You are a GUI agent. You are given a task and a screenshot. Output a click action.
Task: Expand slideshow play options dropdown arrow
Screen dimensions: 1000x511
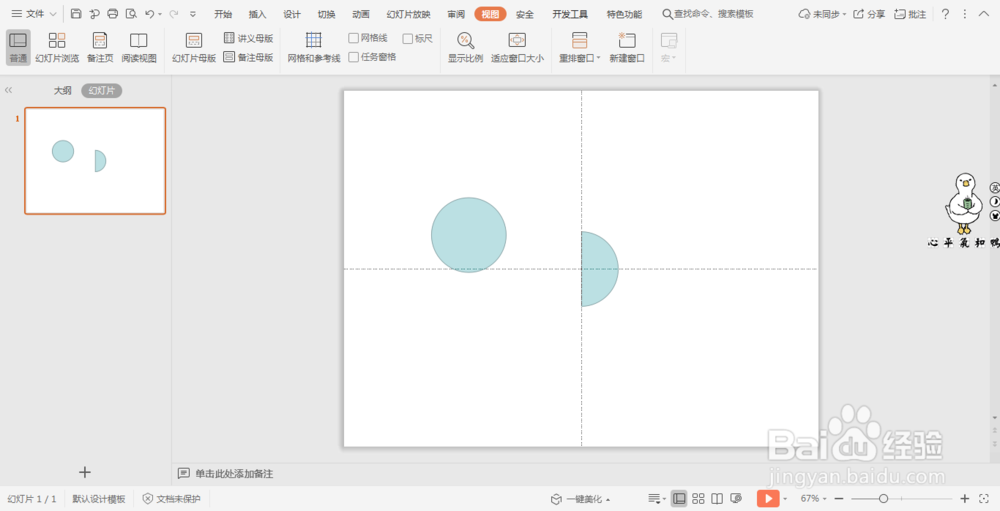785,499
